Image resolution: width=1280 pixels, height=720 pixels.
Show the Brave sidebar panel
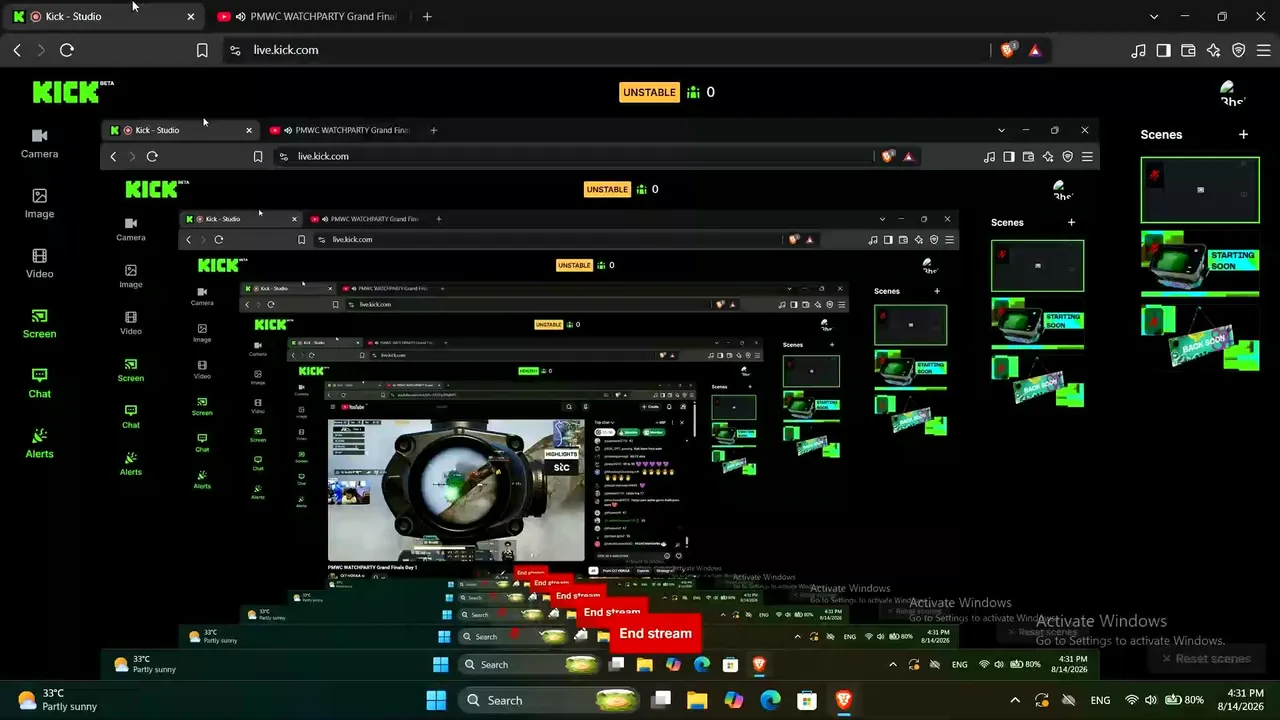[x=1163, y=50]
